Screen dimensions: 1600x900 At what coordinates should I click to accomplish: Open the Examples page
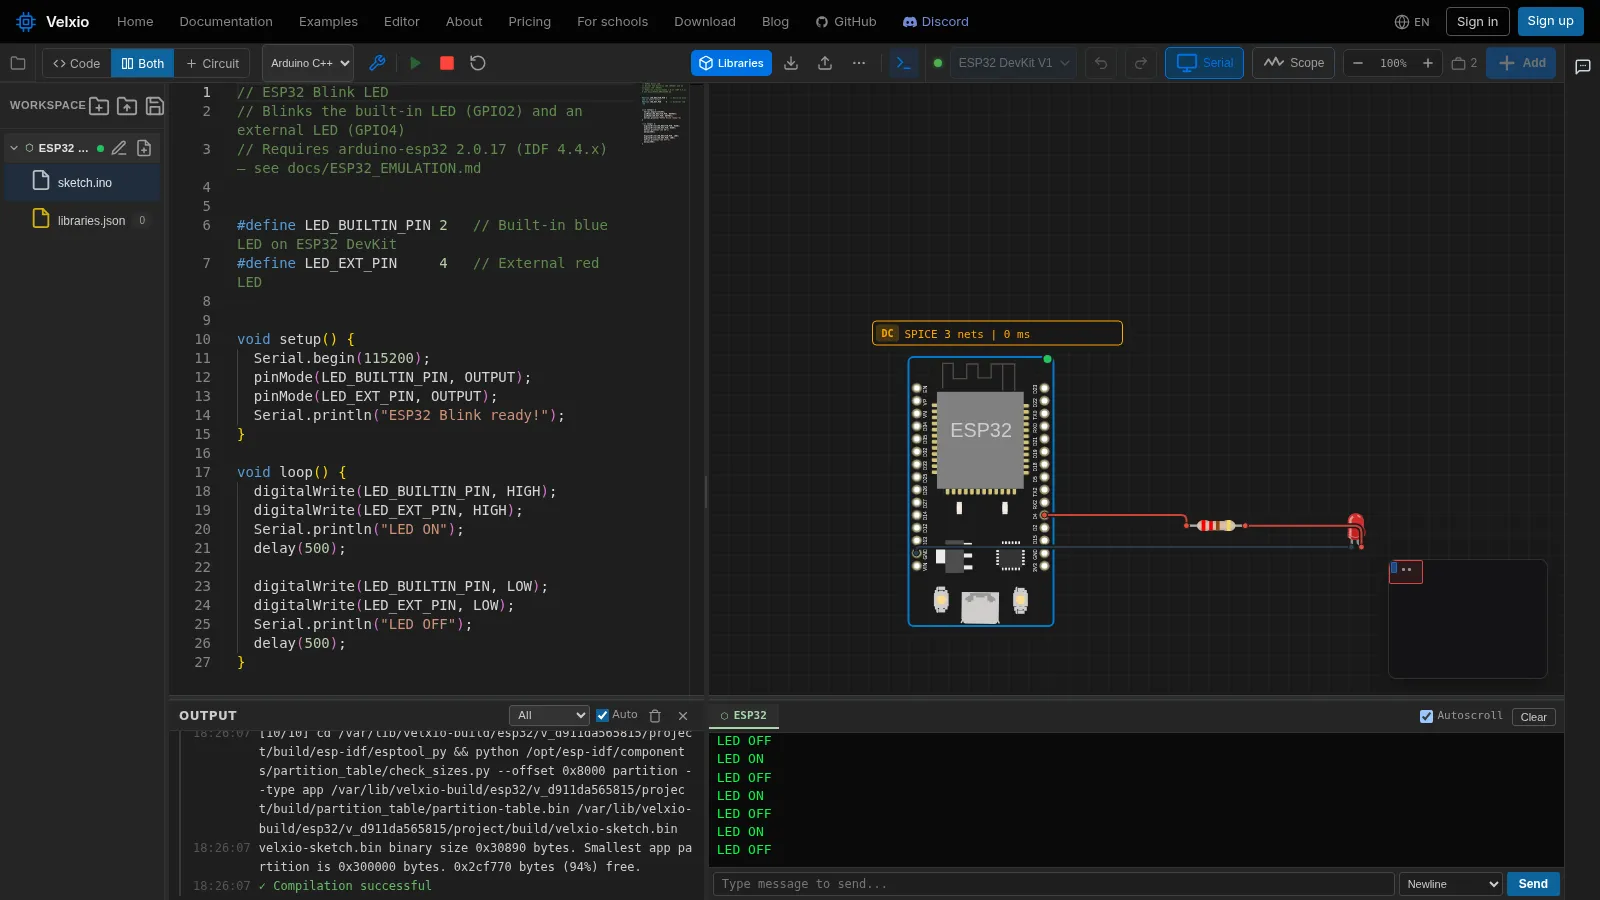[328, 21]
